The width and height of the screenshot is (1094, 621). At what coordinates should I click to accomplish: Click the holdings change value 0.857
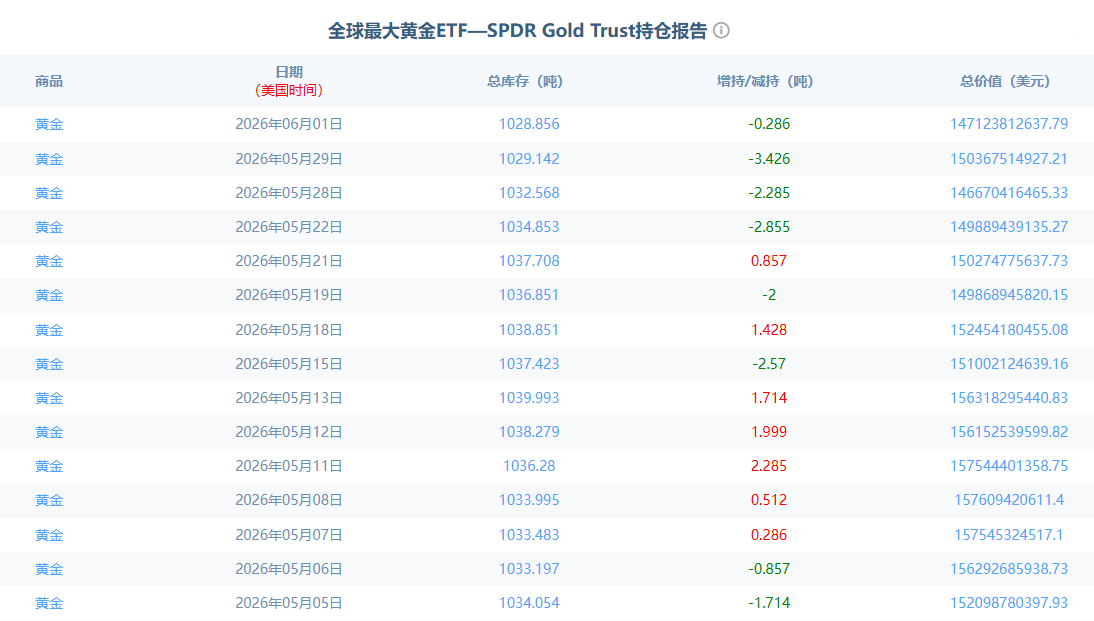[769, 262]
